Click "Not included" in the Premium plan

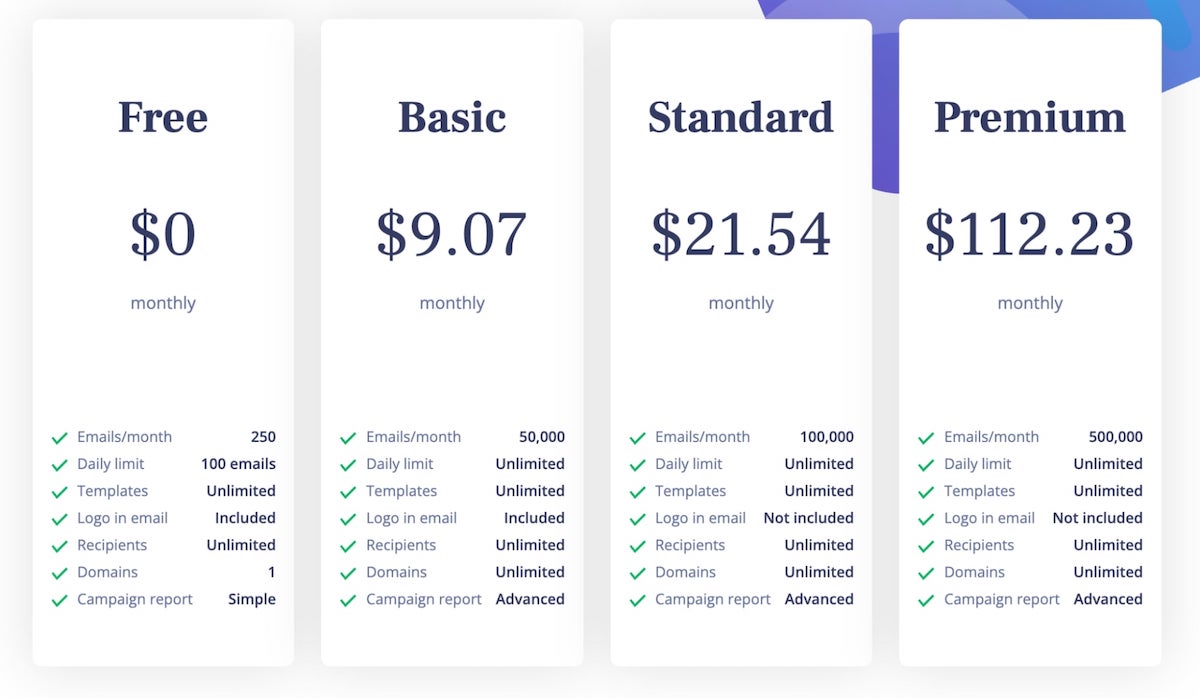(x=1097, y=518)
